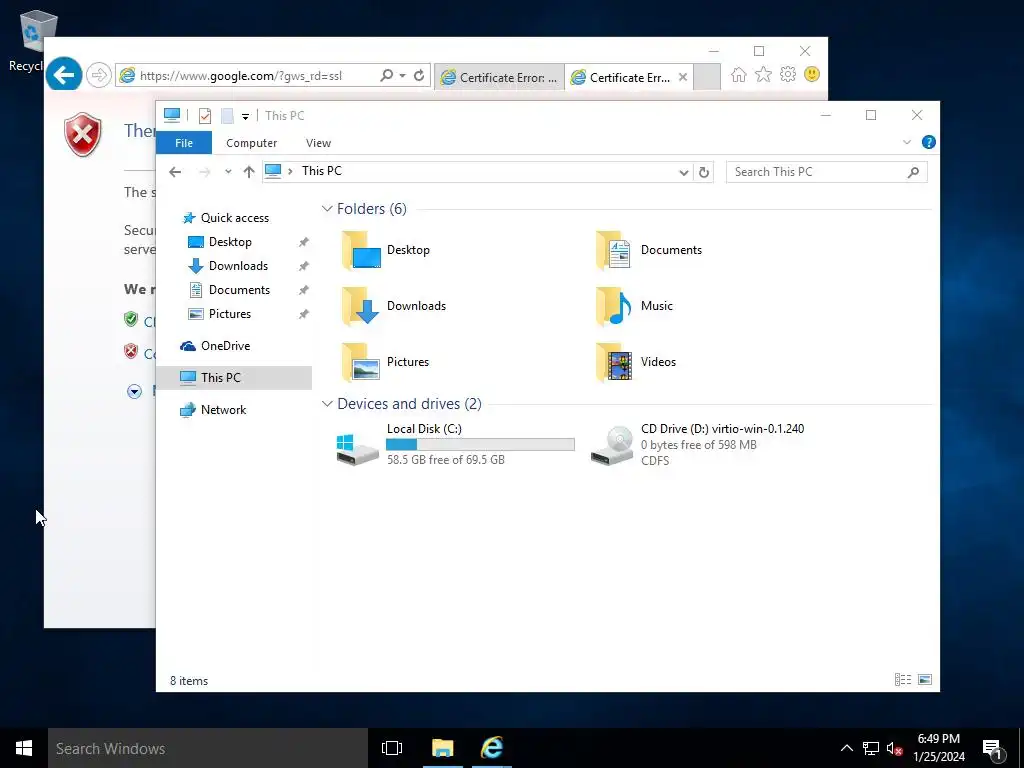
Task: Open Internet Explorer favorites star
Action: coord(763,74)
